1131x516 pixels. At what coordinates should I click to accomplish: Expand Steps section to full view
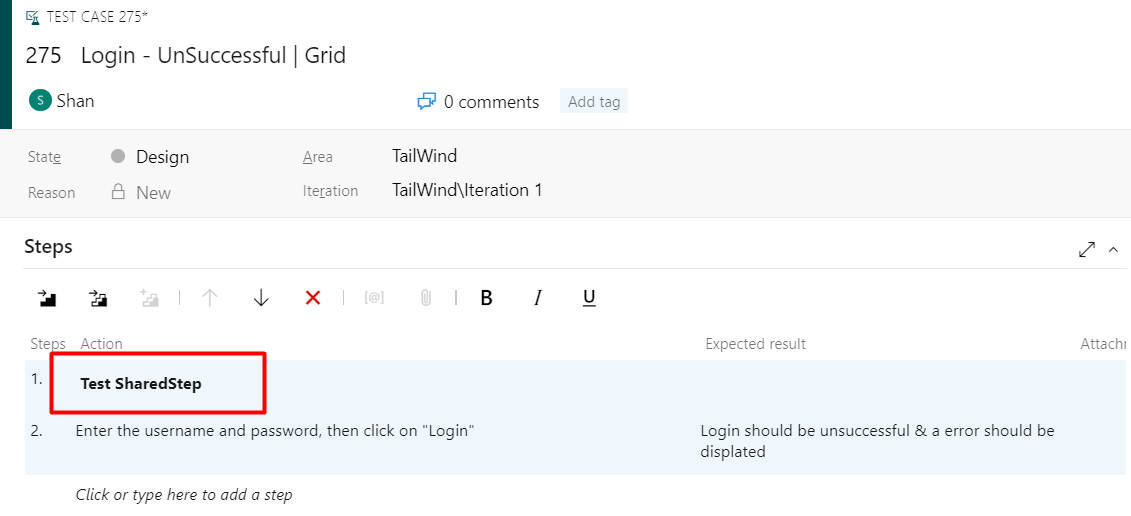pyautogui.click(x=1087, y=249)
